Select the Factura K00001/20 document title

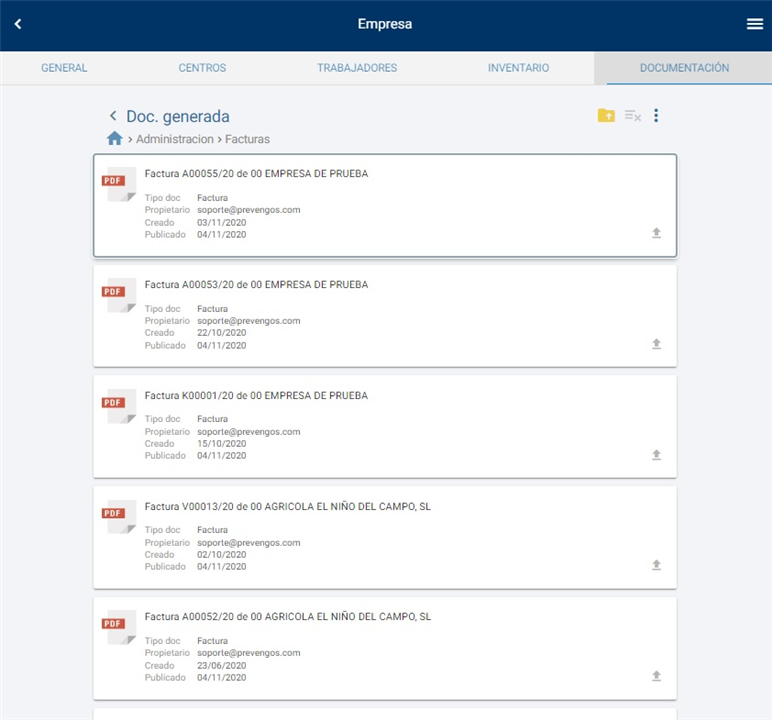[x=256, y=396]
